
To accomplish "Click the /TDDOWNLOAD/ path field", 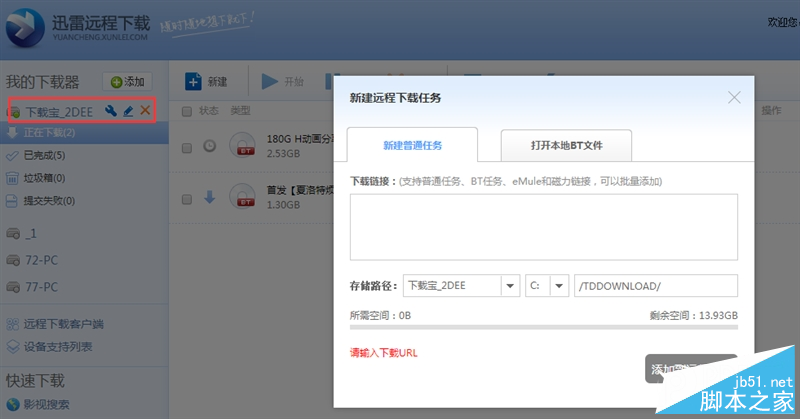I will (656, 286).
